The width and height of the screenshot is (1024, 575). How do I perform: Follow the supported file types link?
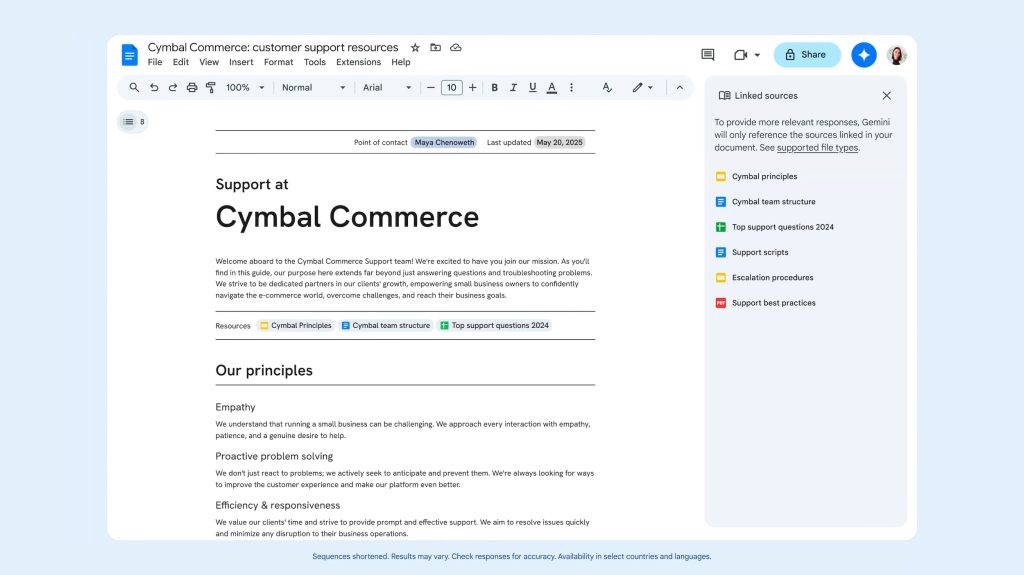817,148
